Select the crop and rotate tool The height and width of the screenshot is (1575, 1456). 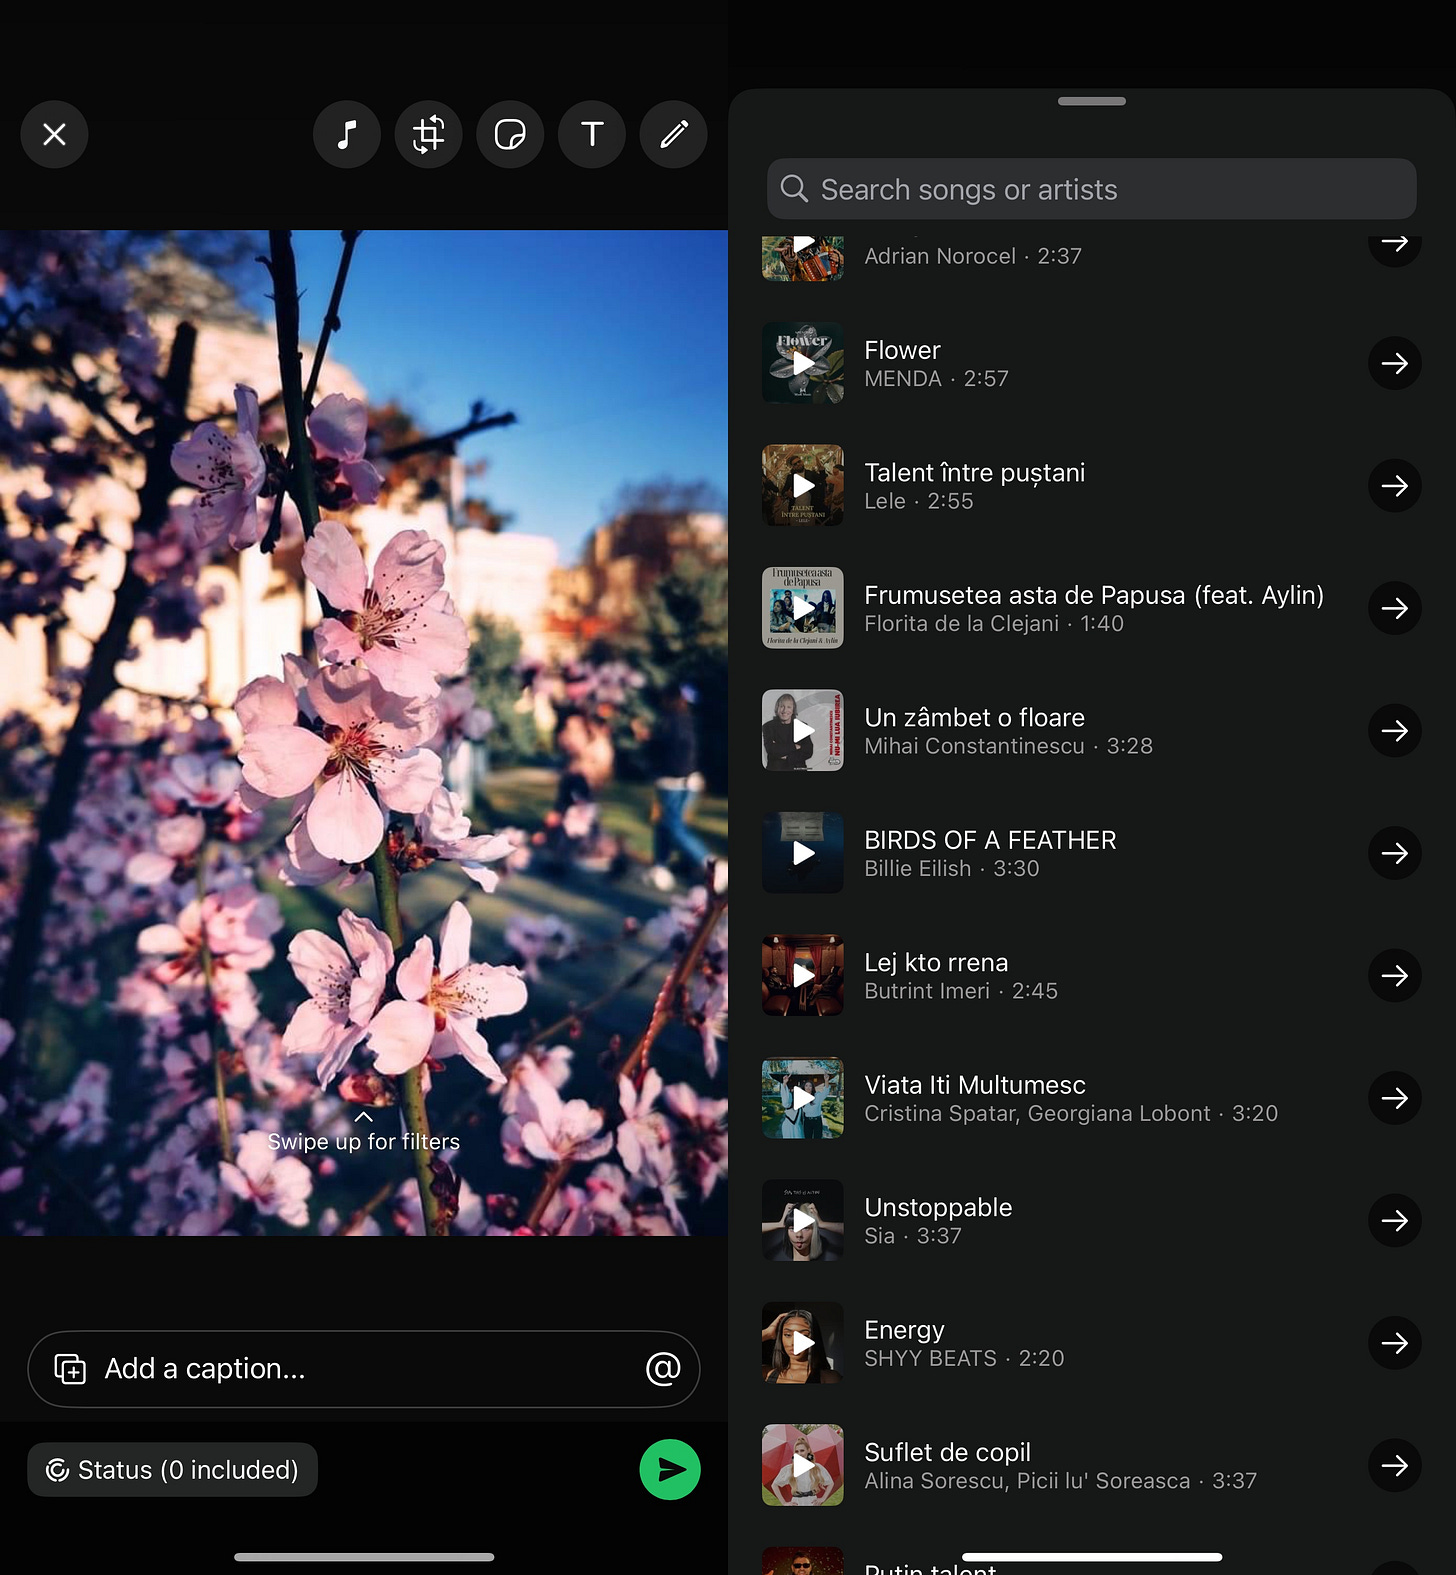coord(428,134)
